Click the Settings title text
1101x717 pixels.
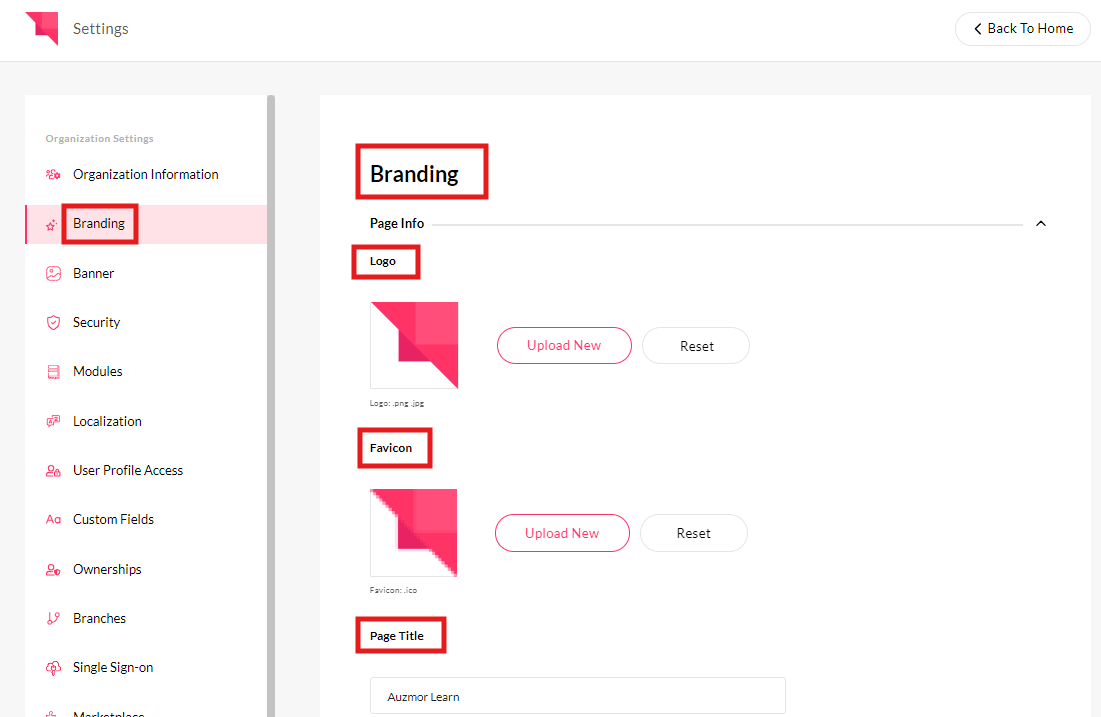pos(100,29)
